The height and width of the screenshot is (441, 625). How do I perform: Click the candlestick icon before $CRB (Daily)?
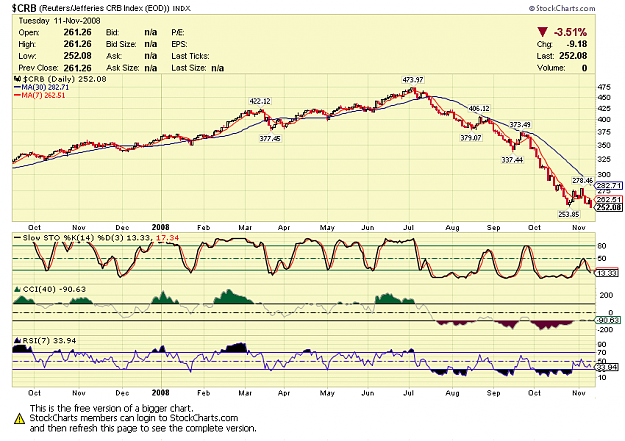click(17, 79)
